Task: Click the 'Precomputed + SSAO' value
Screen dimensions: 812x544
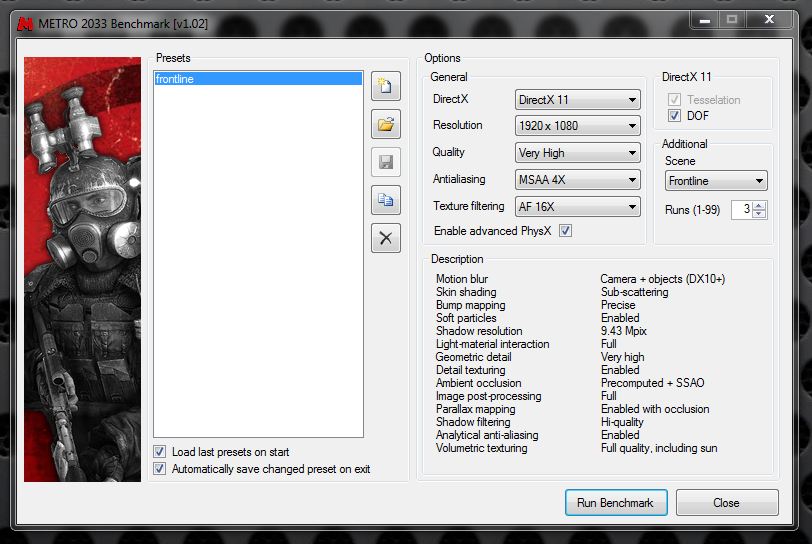Action: (x=652, y=383)
